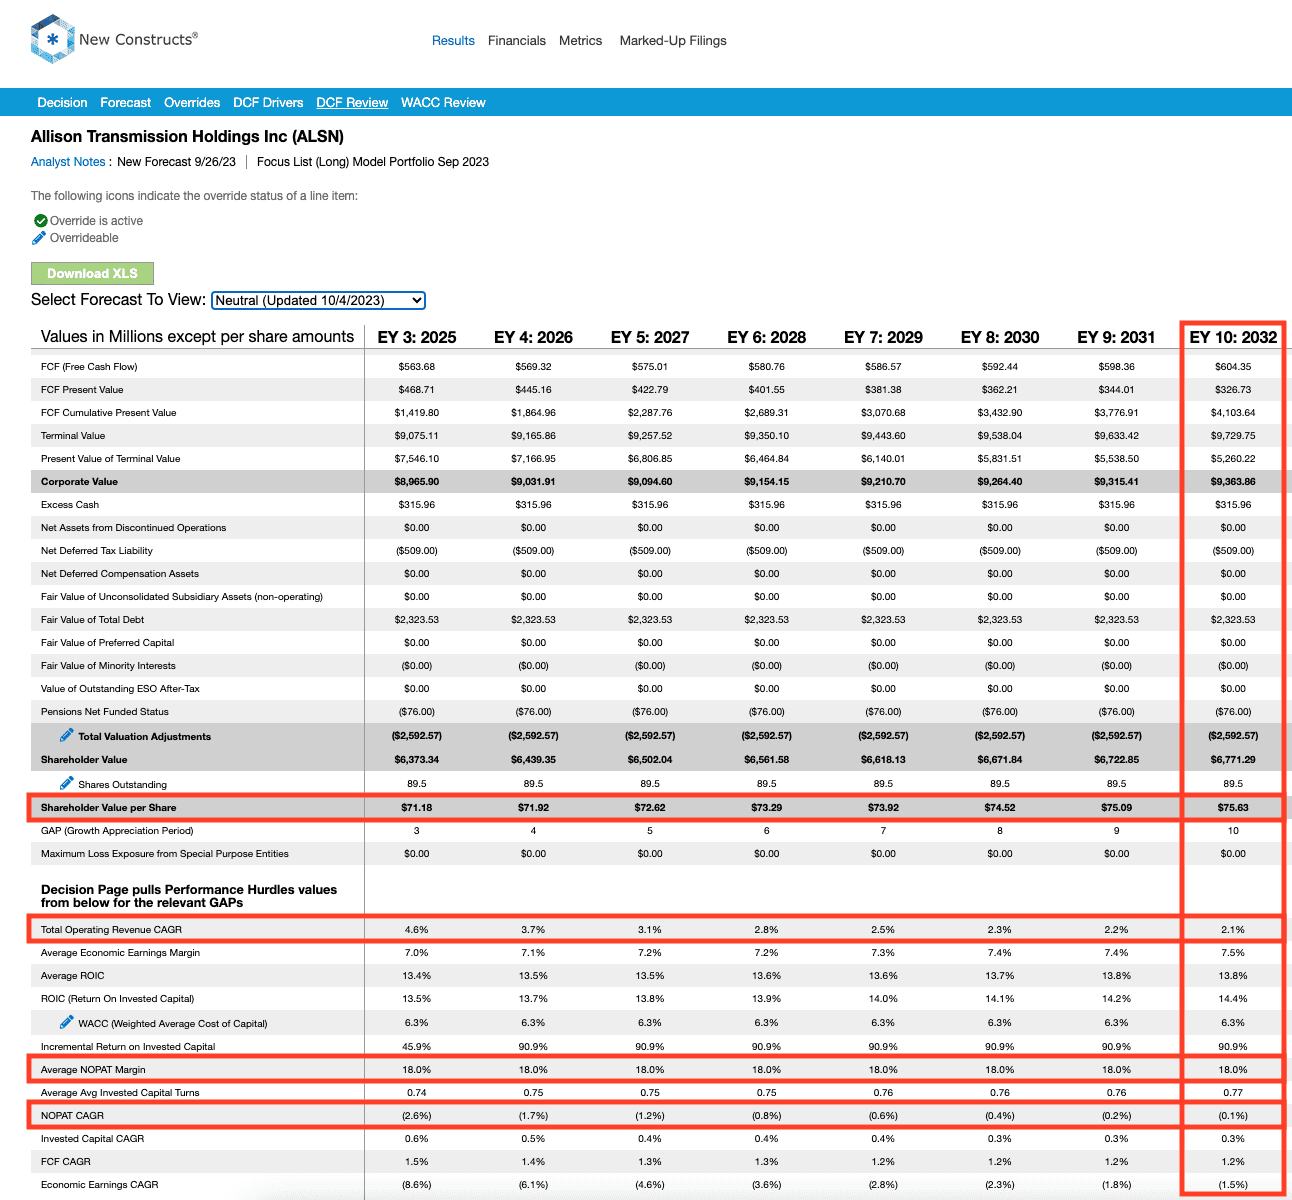
Task: Open the Marked-Up Filings navigation item
Action: pos(673,41)
